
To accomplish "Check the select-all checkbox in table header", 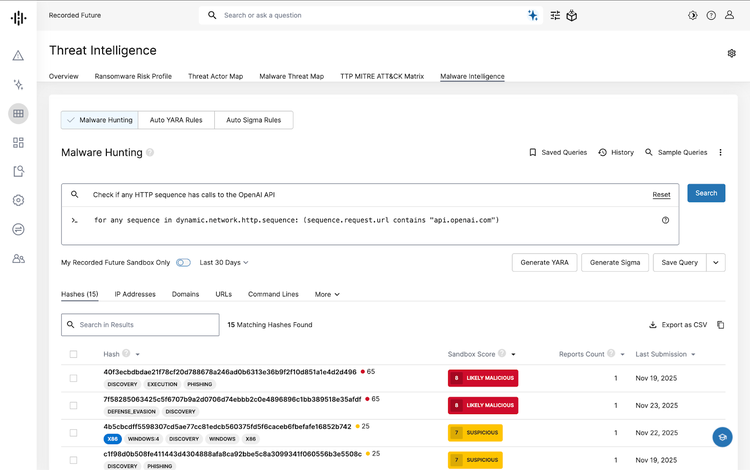I will pyautogui.click(x=74, y=354).
